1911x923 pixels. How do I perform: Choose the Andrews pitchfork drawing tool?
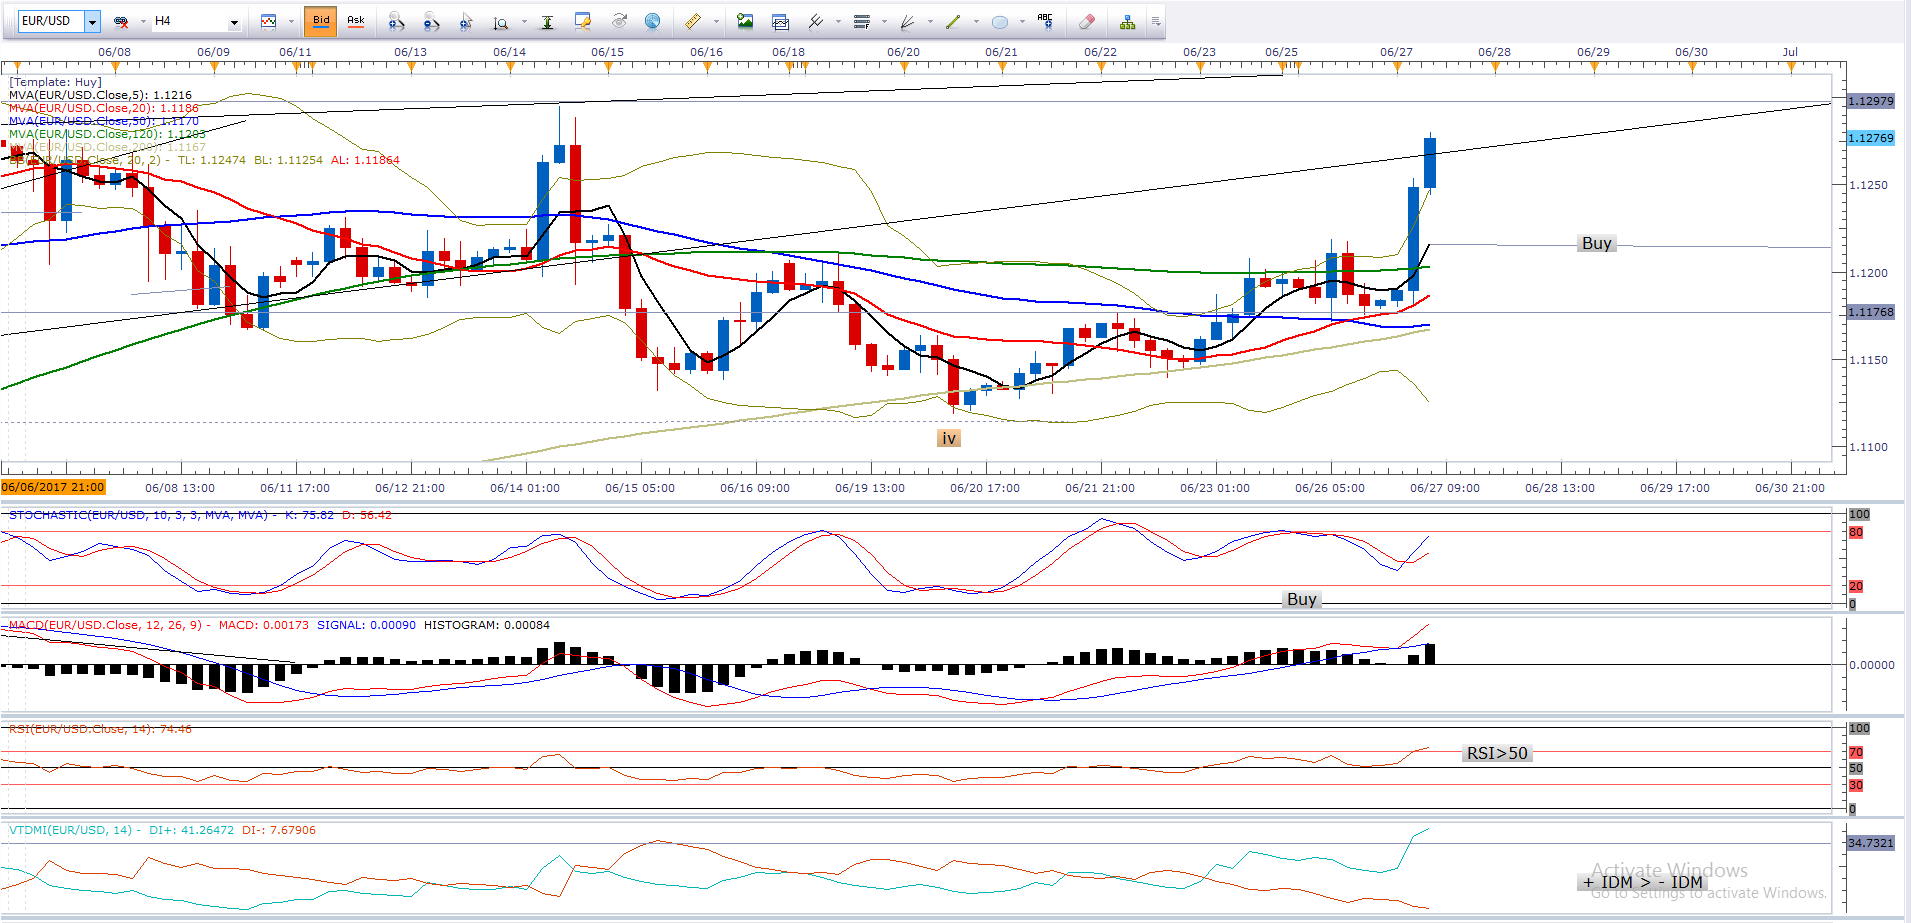pos(816,21)
